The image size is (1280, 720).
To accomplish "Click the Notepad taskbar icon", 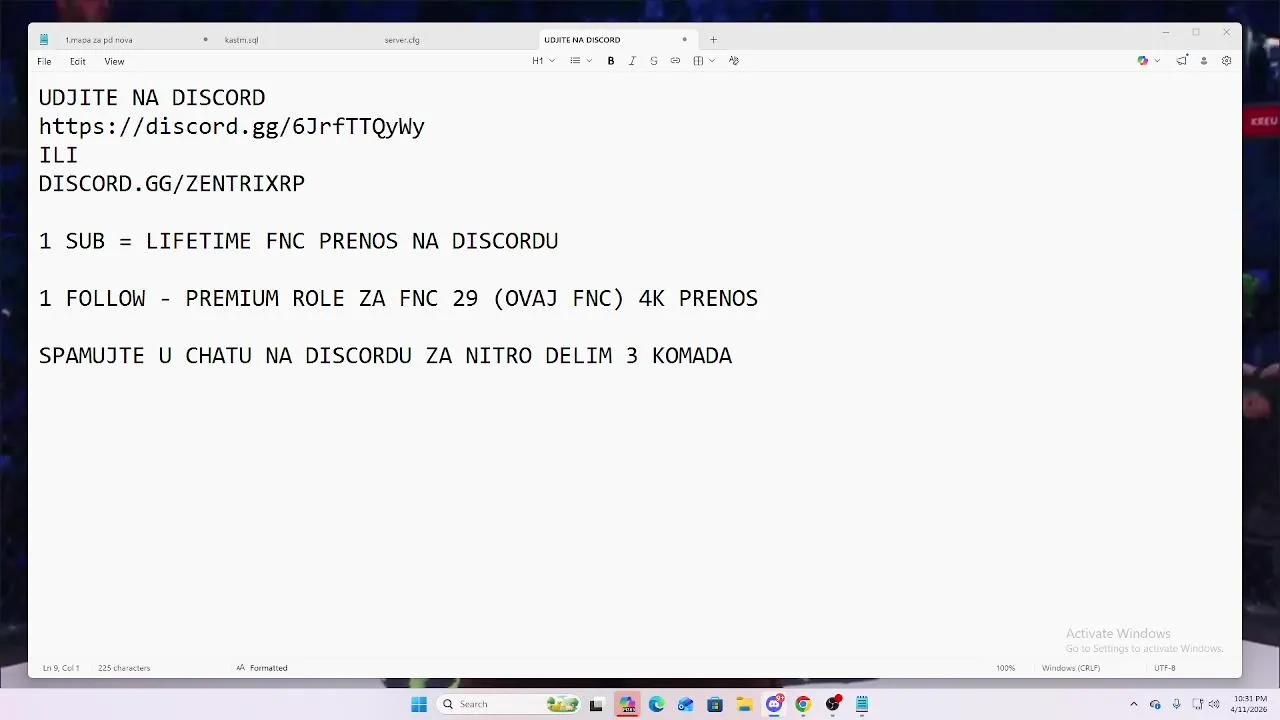I will click(862, 704).
